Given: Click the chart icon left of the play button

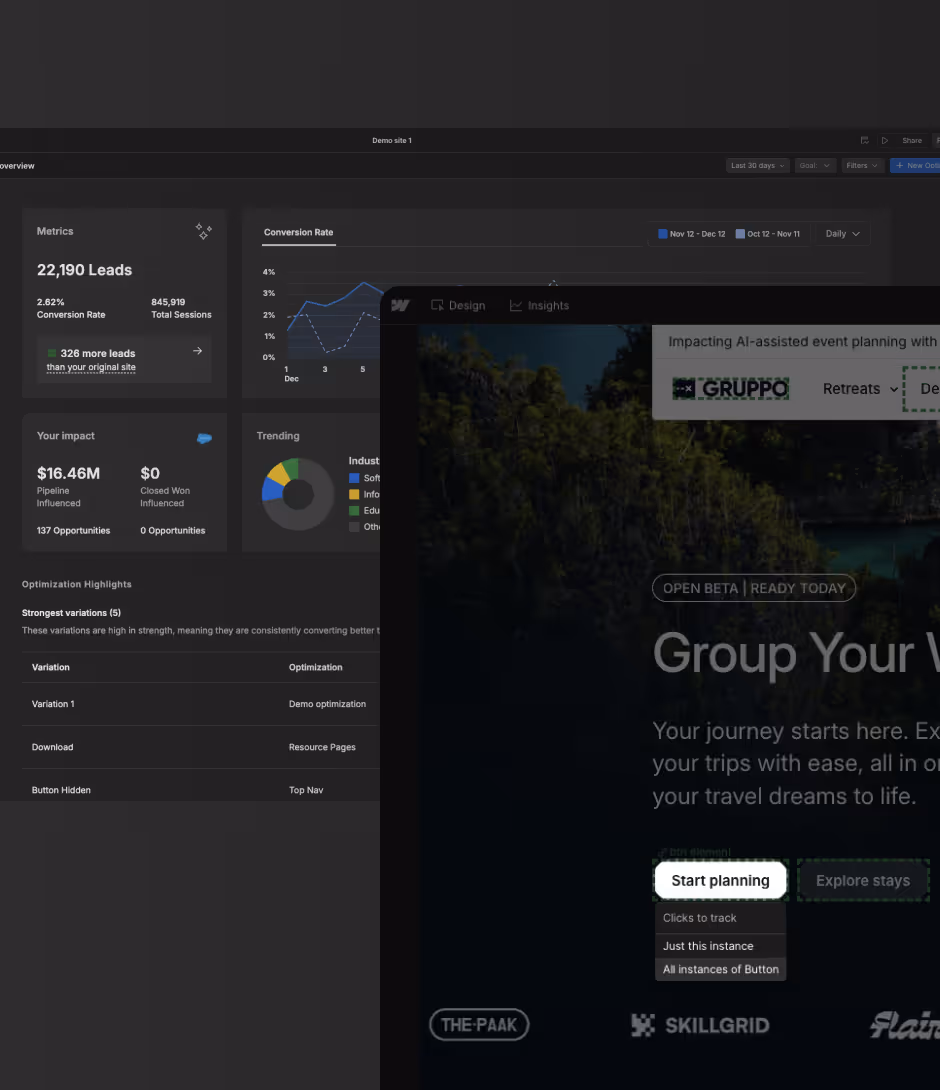Looking at the screenshot, I should pyautogui.click(x=864, y=141).
